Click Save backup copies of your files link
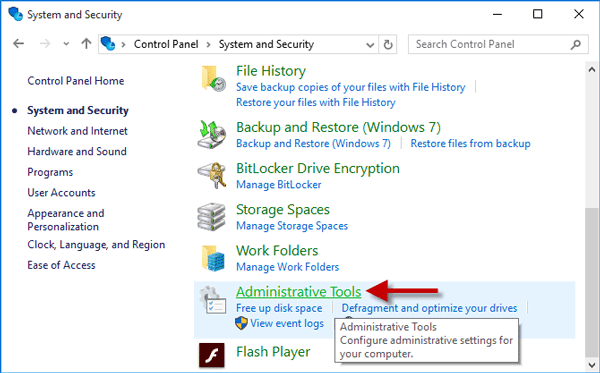This screenshot has height=373, width=600. point(351,87)
